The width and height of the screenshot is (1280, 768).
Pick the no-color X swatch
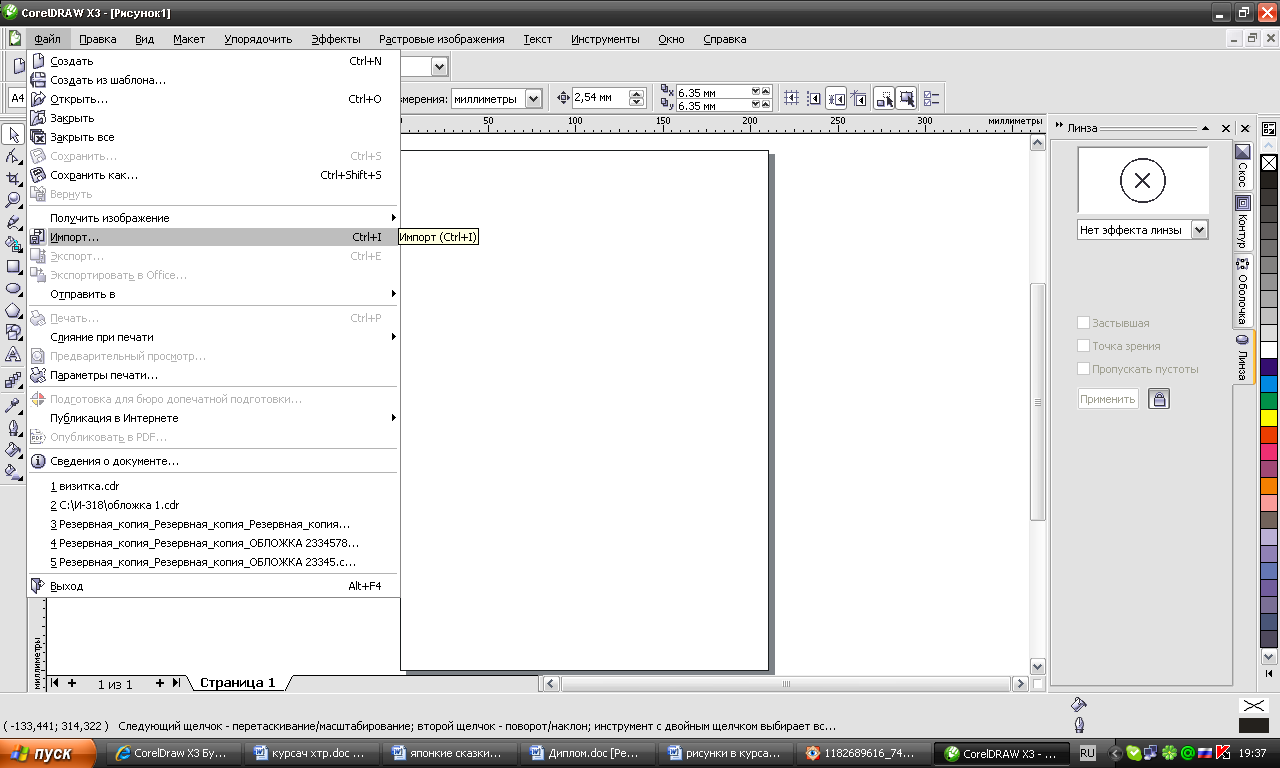tap(1269, 162)
